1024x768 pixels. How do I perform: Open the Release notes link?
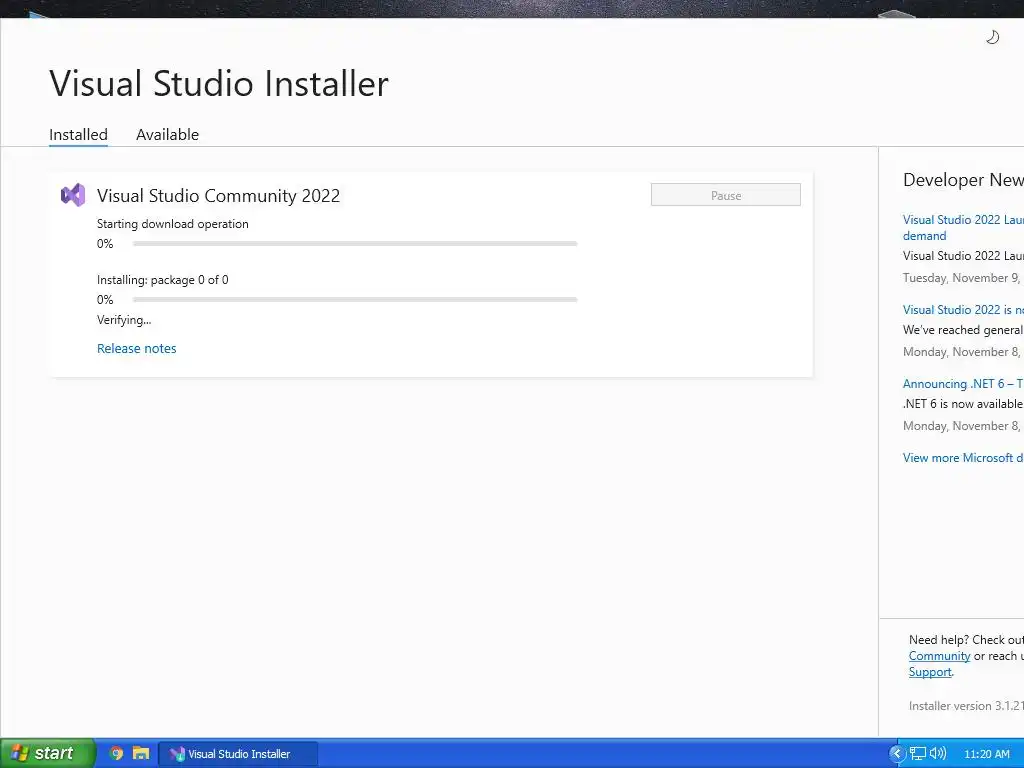pos(136,349)
